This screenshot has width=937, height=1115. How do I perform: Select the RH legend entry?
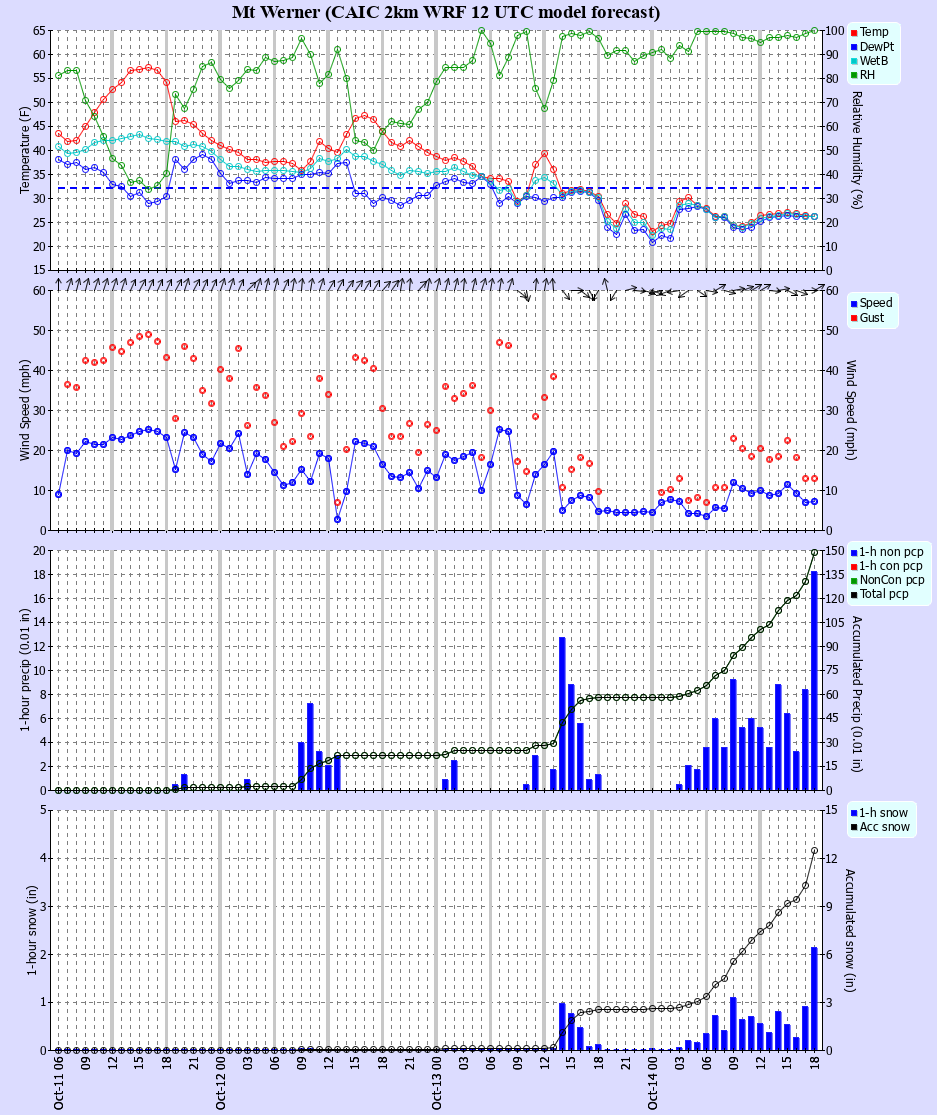(x=863, y=75)
